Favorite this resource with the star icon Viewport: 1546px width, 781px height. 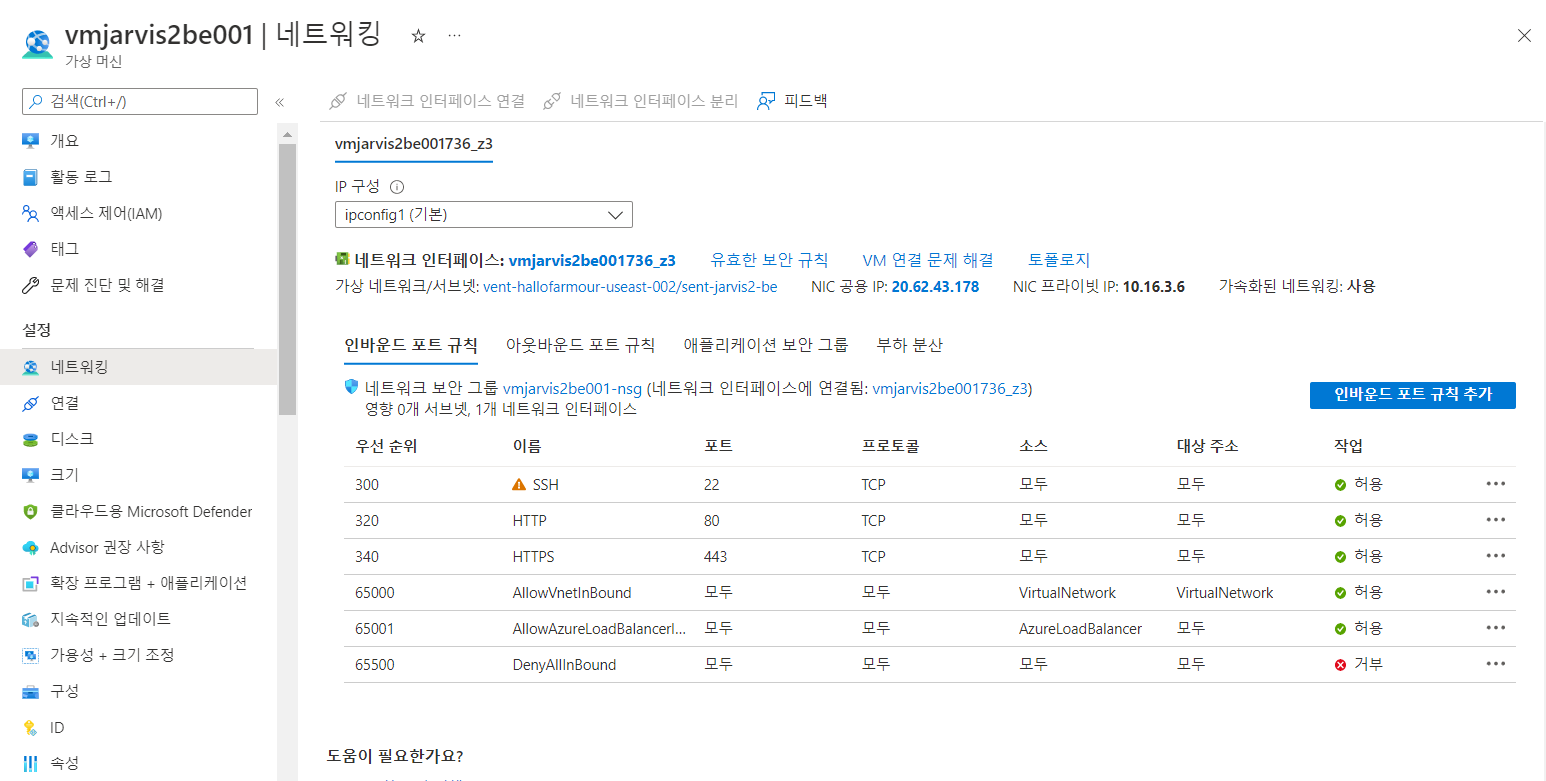[419, 35]
